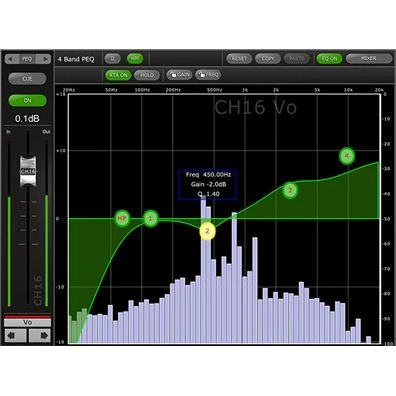Screen dimensions: 396x396
Task: Toggle the channel ON button
Action: 27,100
